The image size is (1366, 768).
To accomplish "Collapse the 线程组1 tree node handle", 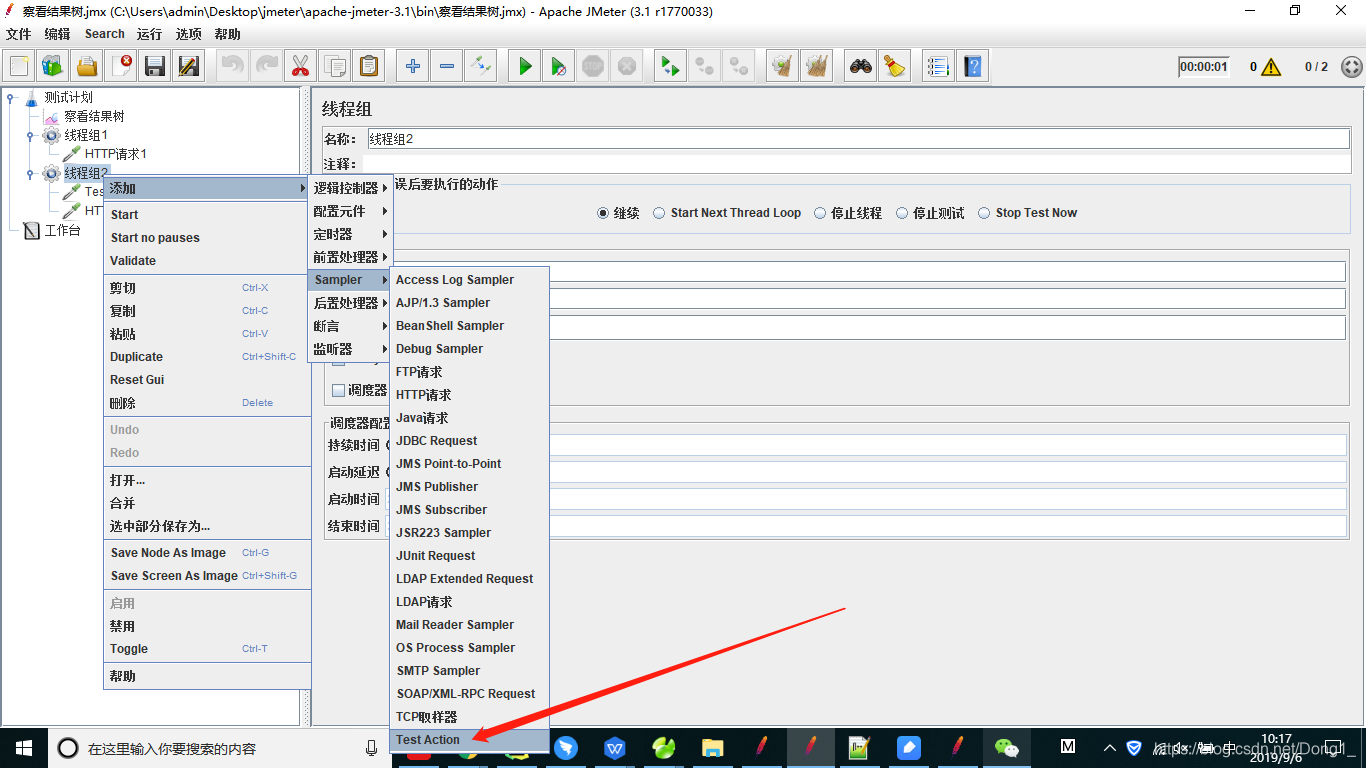I will coord(31,135).
